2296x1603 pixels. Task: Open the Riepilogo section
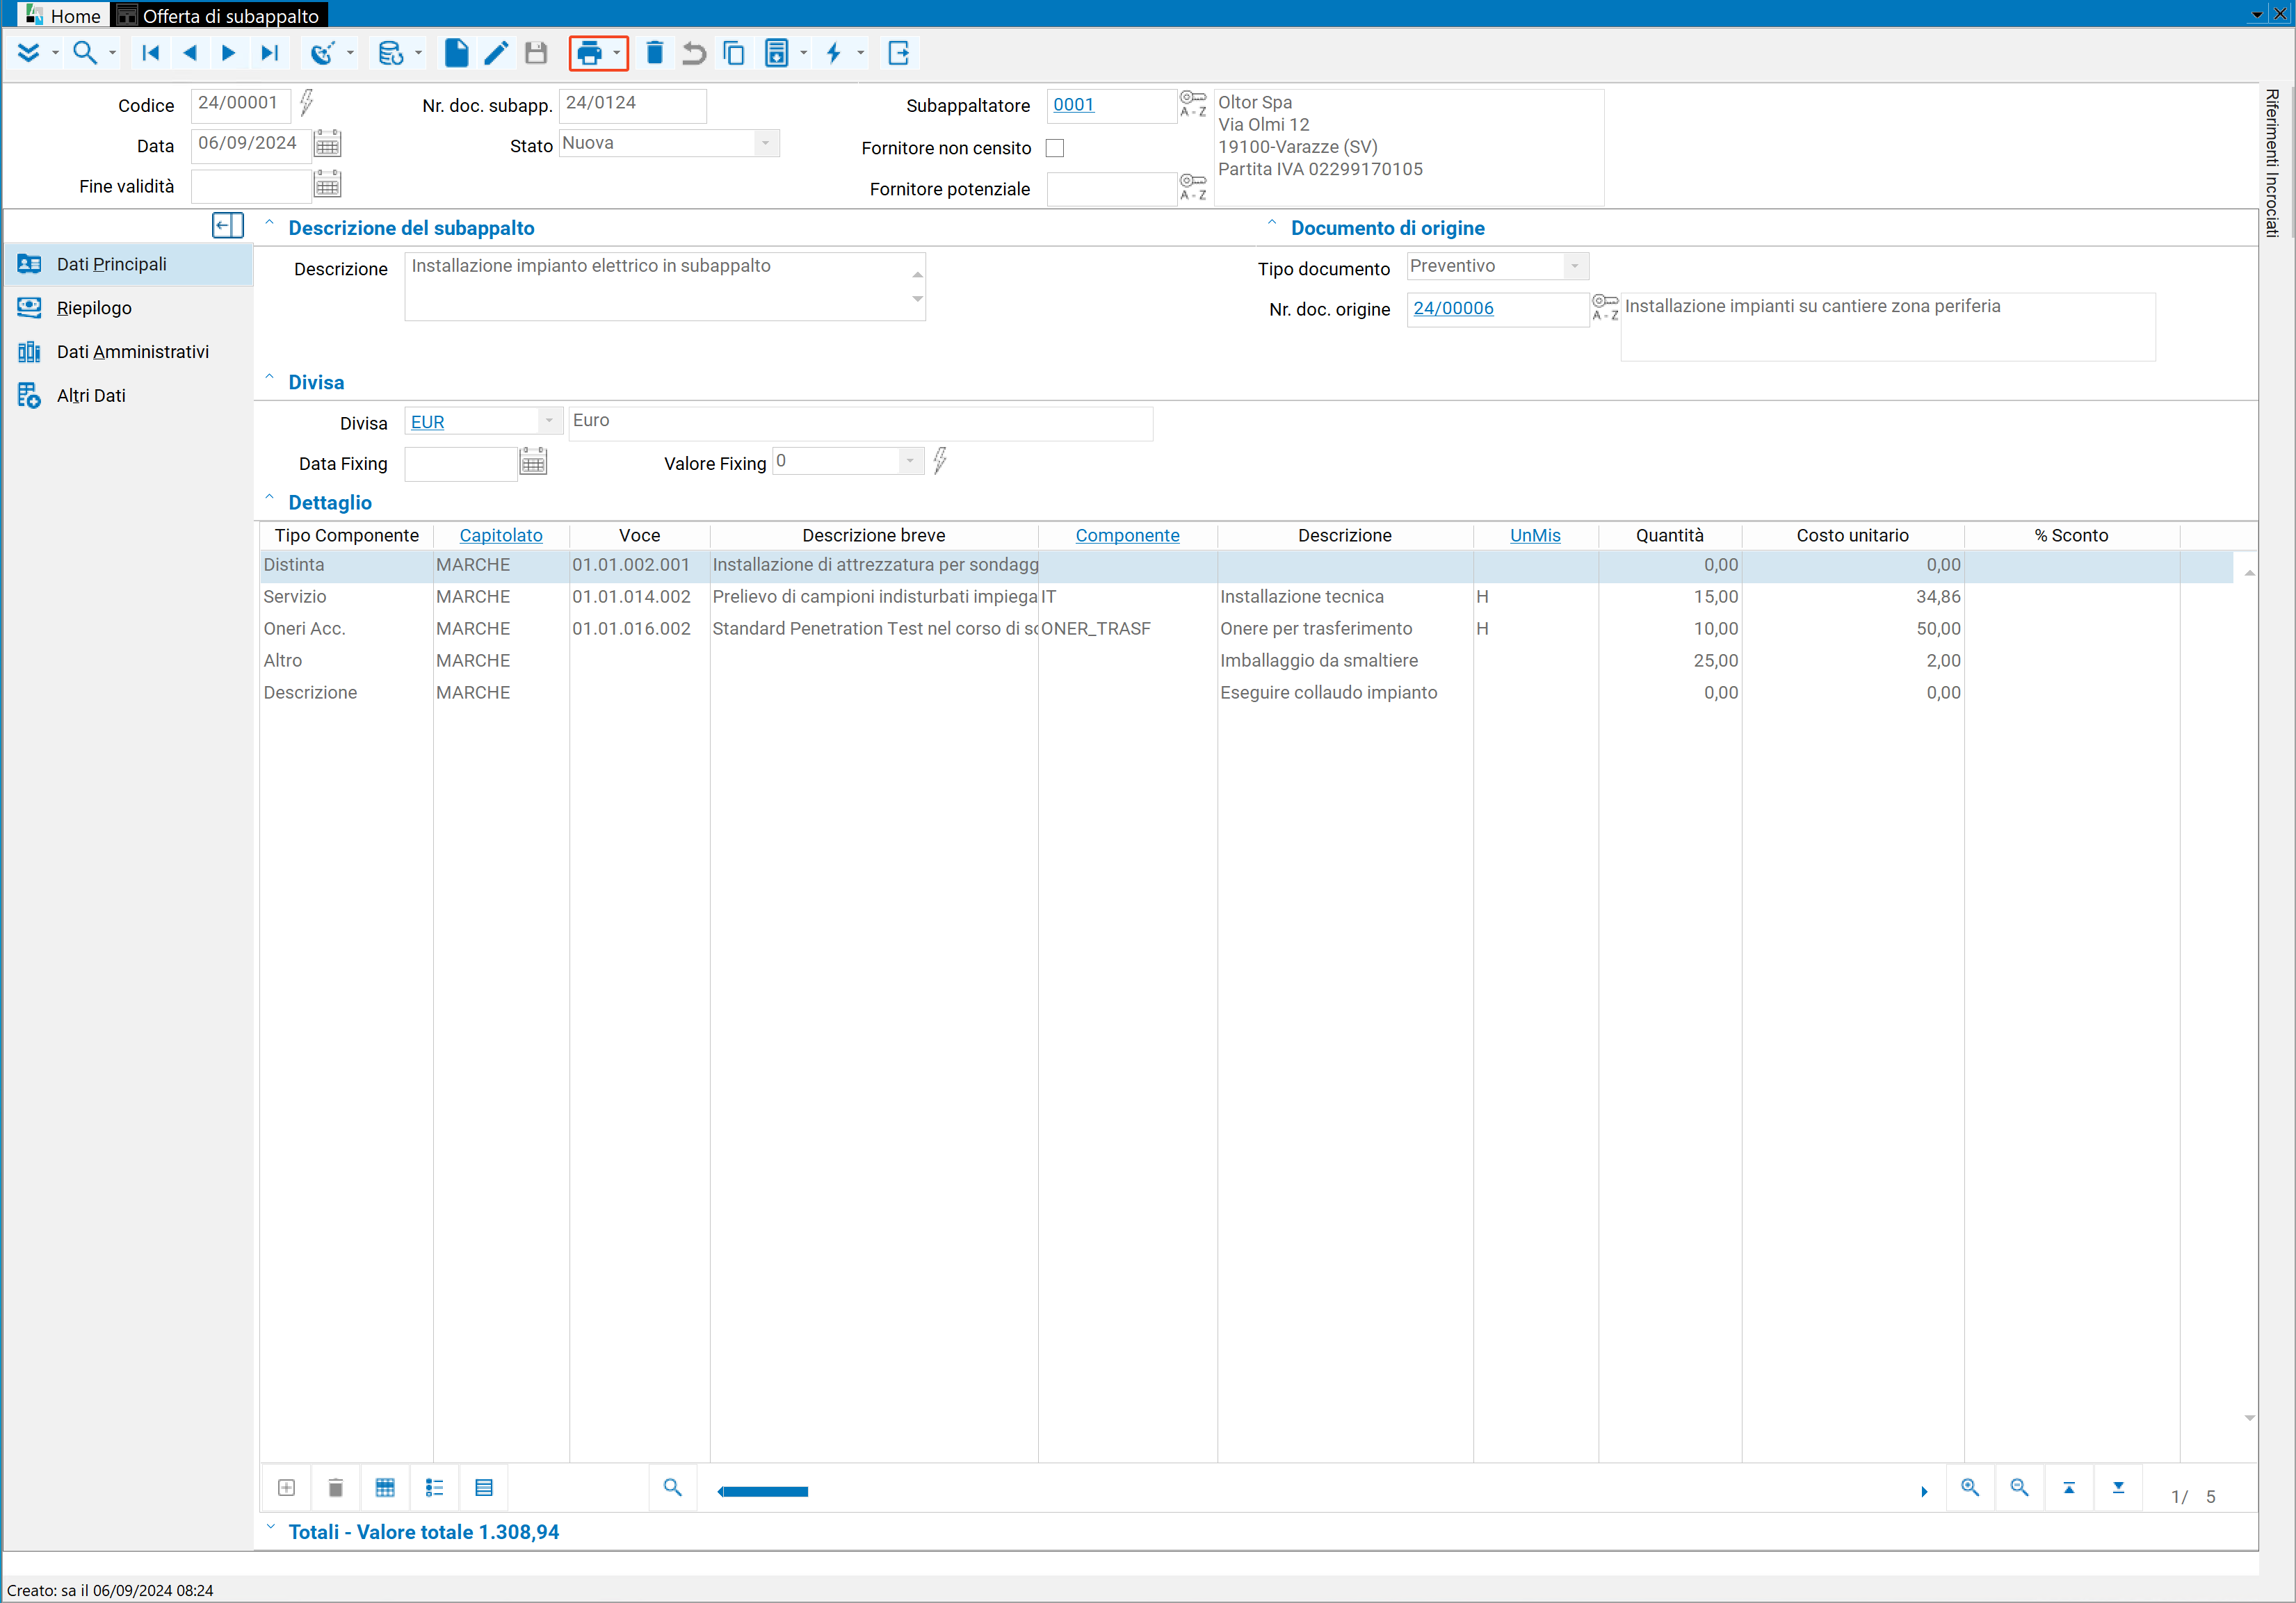pyautogui.click(x=128, y=308)
